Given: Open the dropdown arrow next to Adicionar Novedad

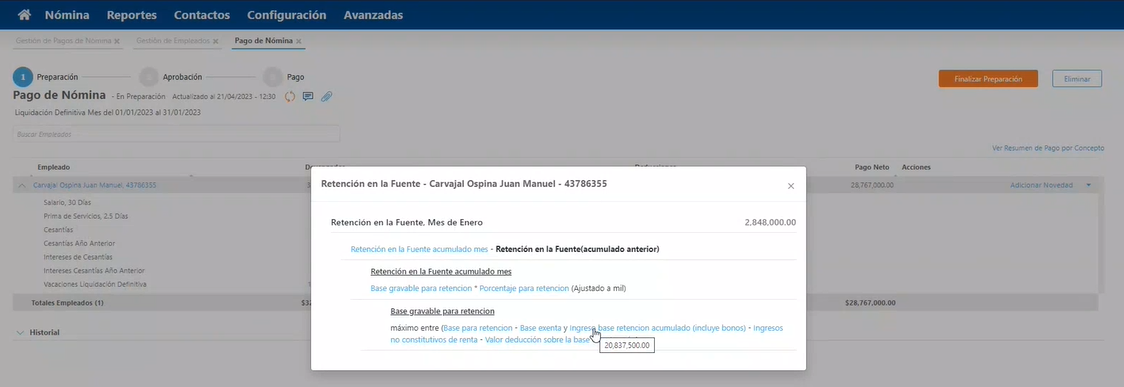Looking at the screenshot, I should point(1088,185).
